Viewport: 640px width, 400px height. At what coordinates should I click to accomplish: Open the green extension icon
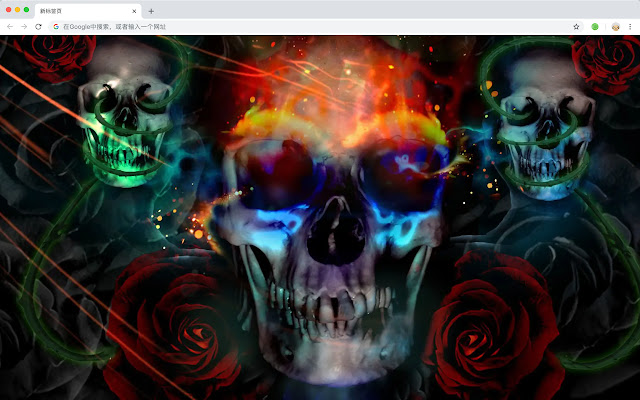[x=595, y=27]
